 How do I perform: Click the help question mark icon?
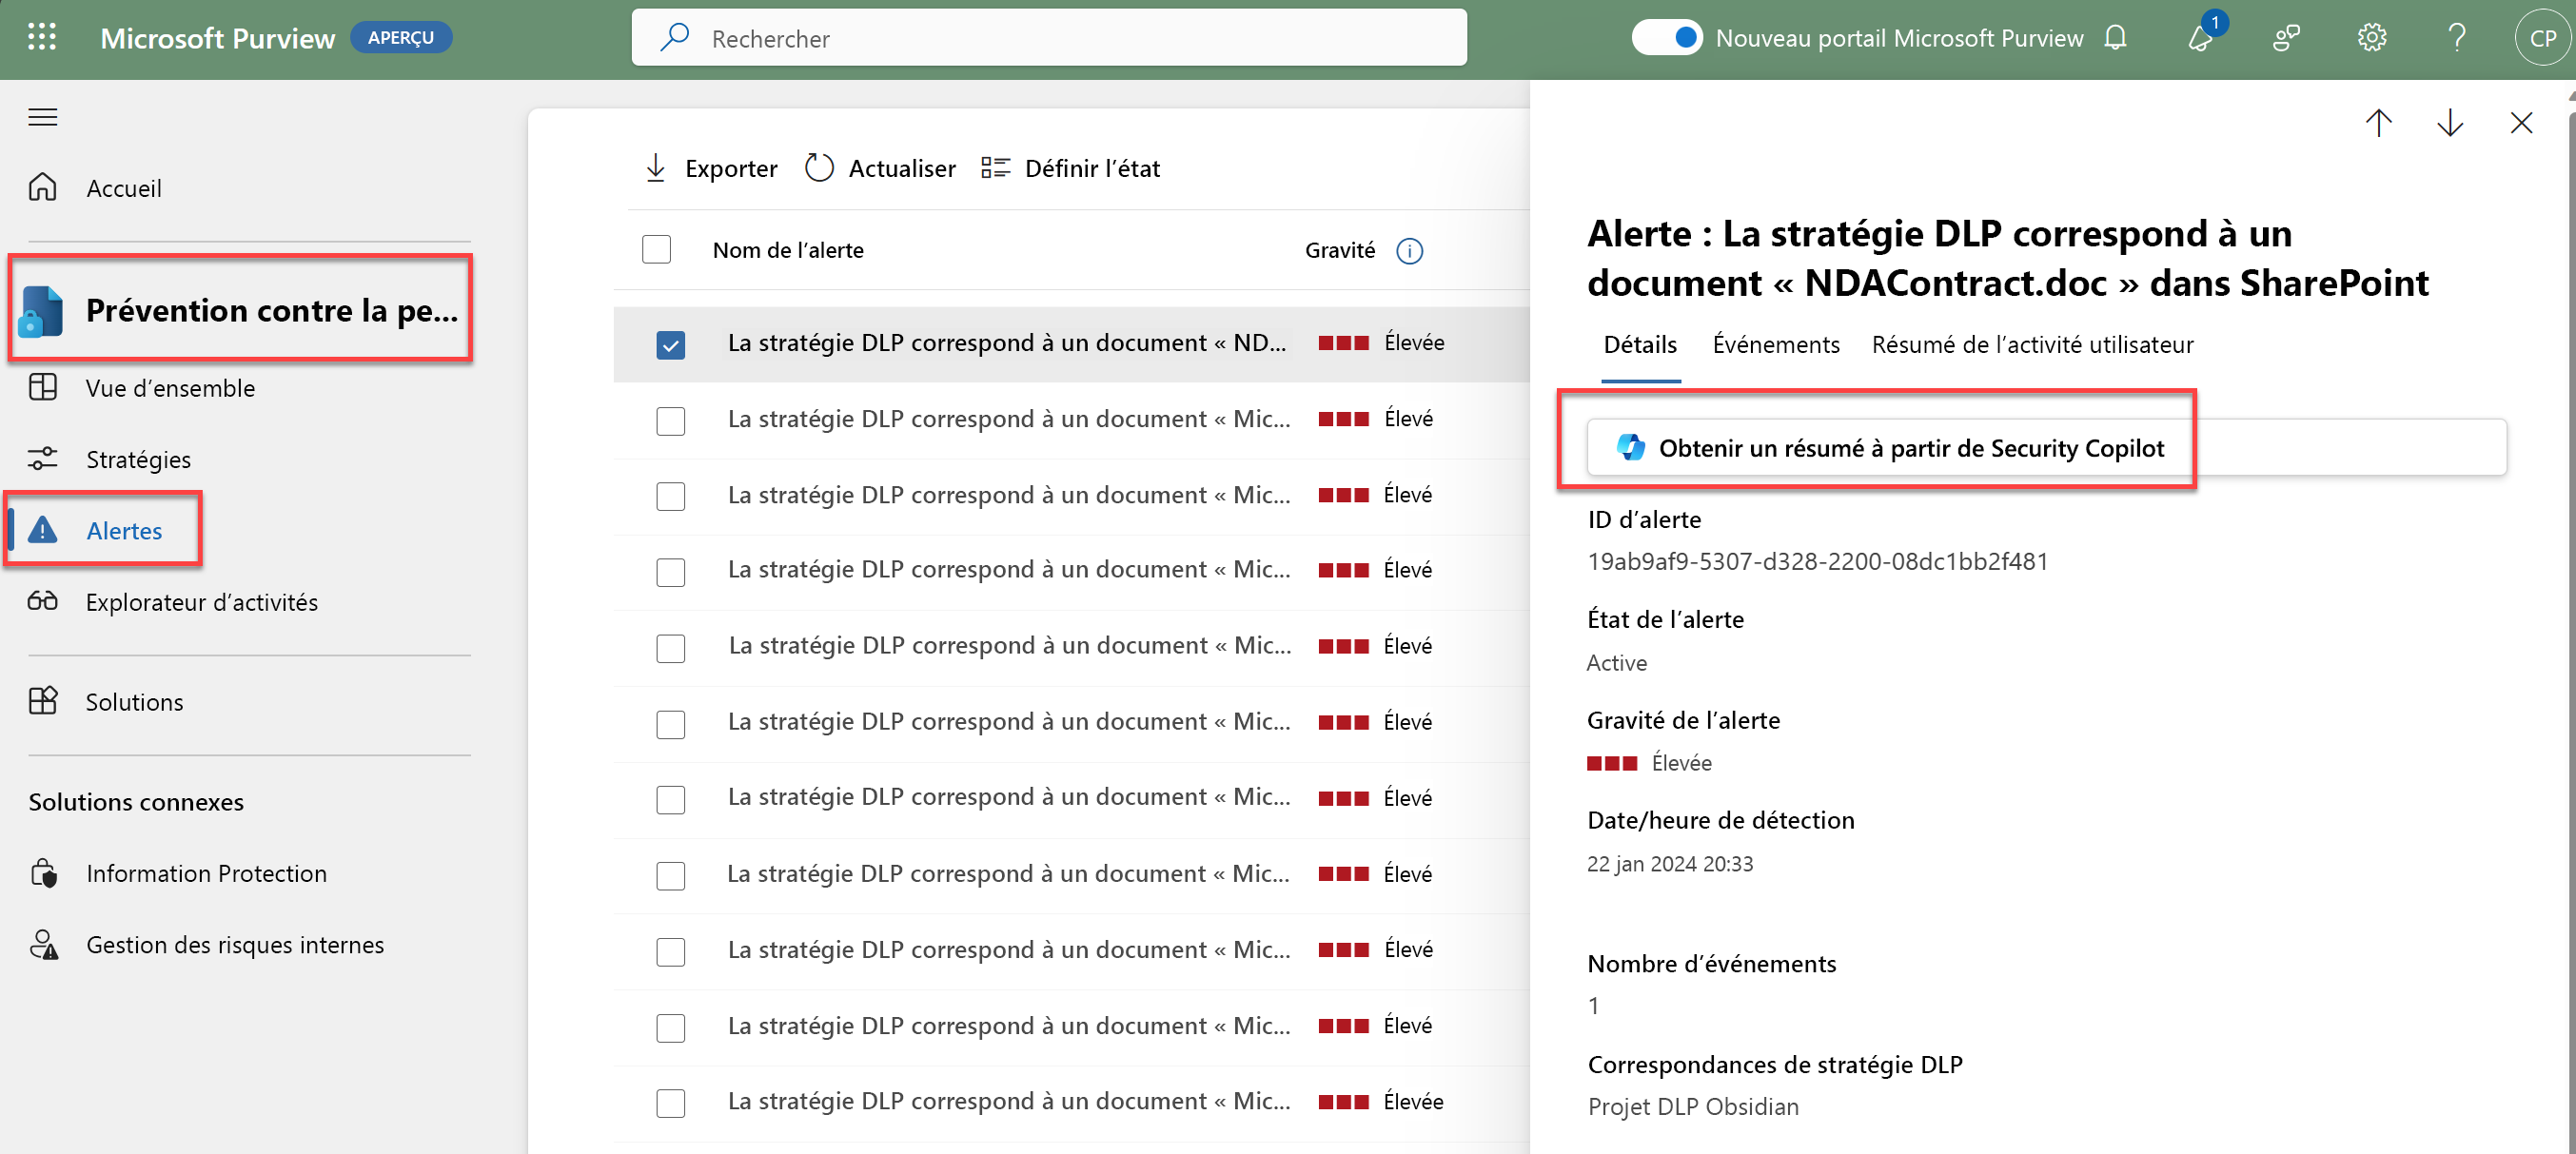click(2456, 38)
